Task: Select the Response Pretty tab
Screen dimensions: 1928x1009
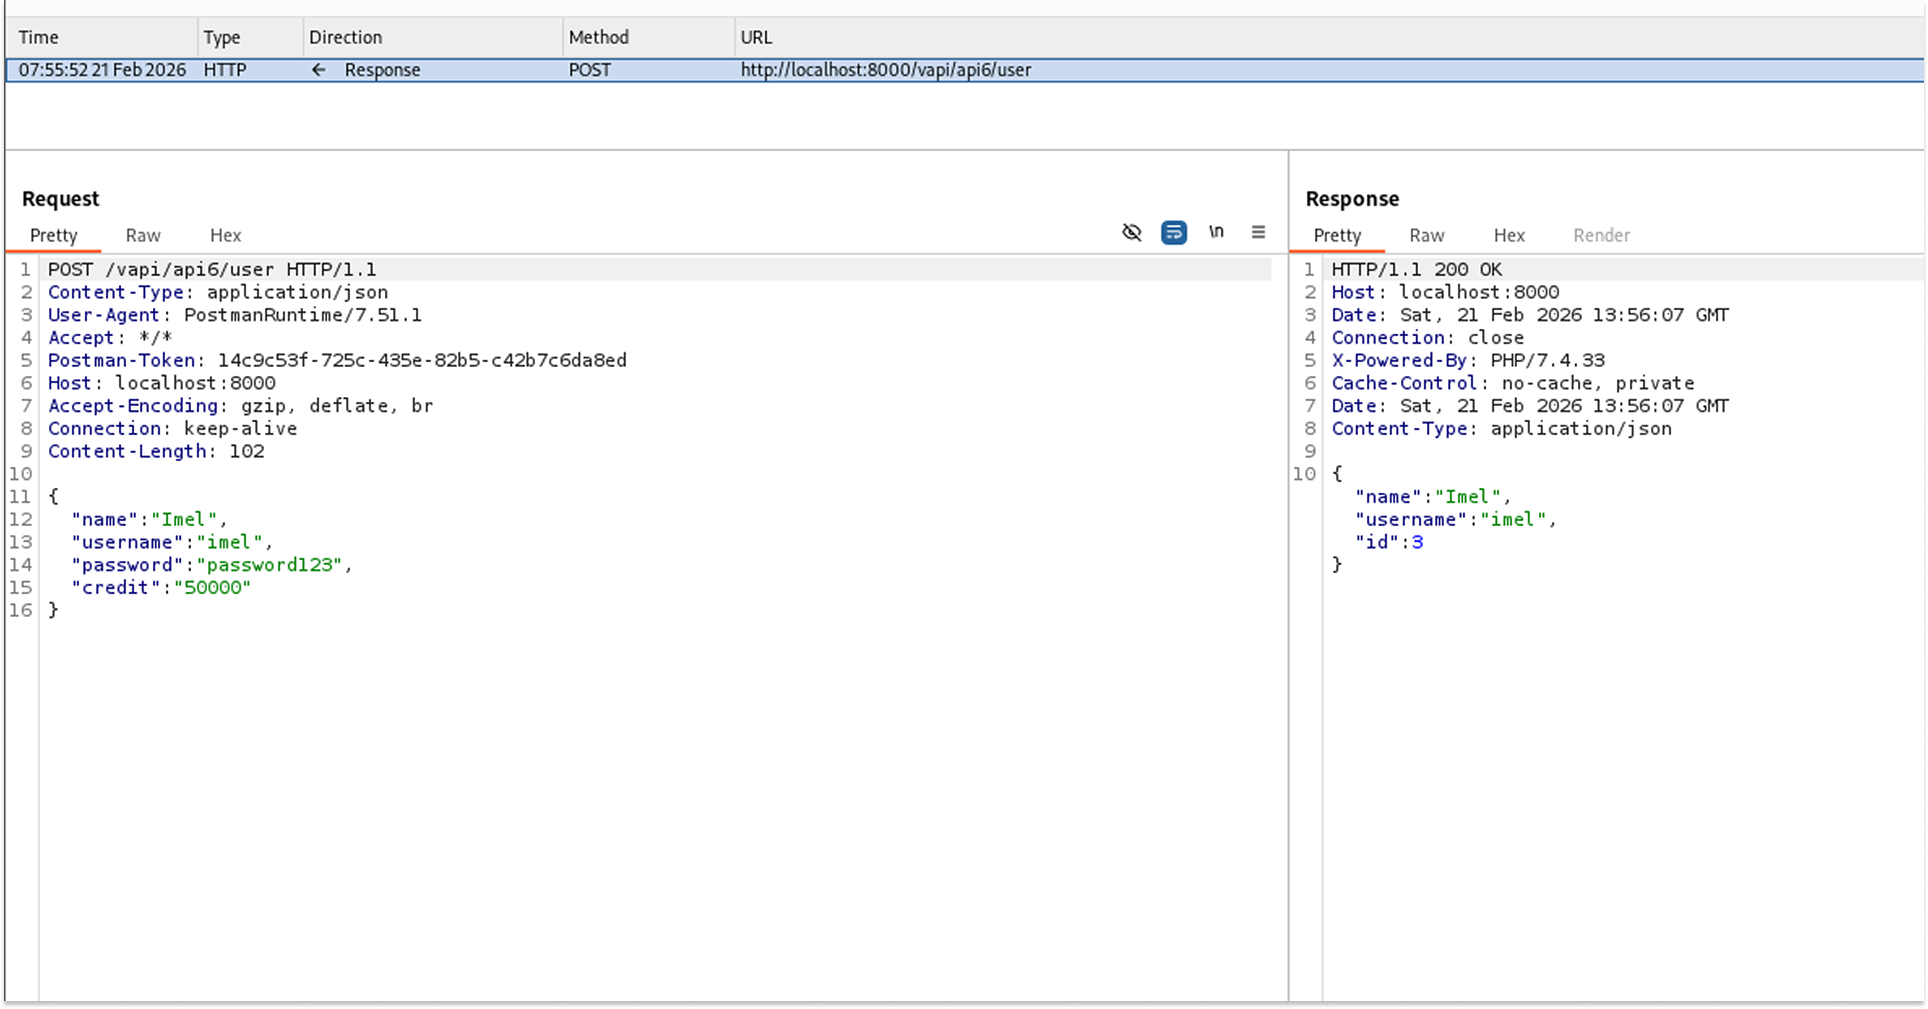Action: pos(1337,235)
